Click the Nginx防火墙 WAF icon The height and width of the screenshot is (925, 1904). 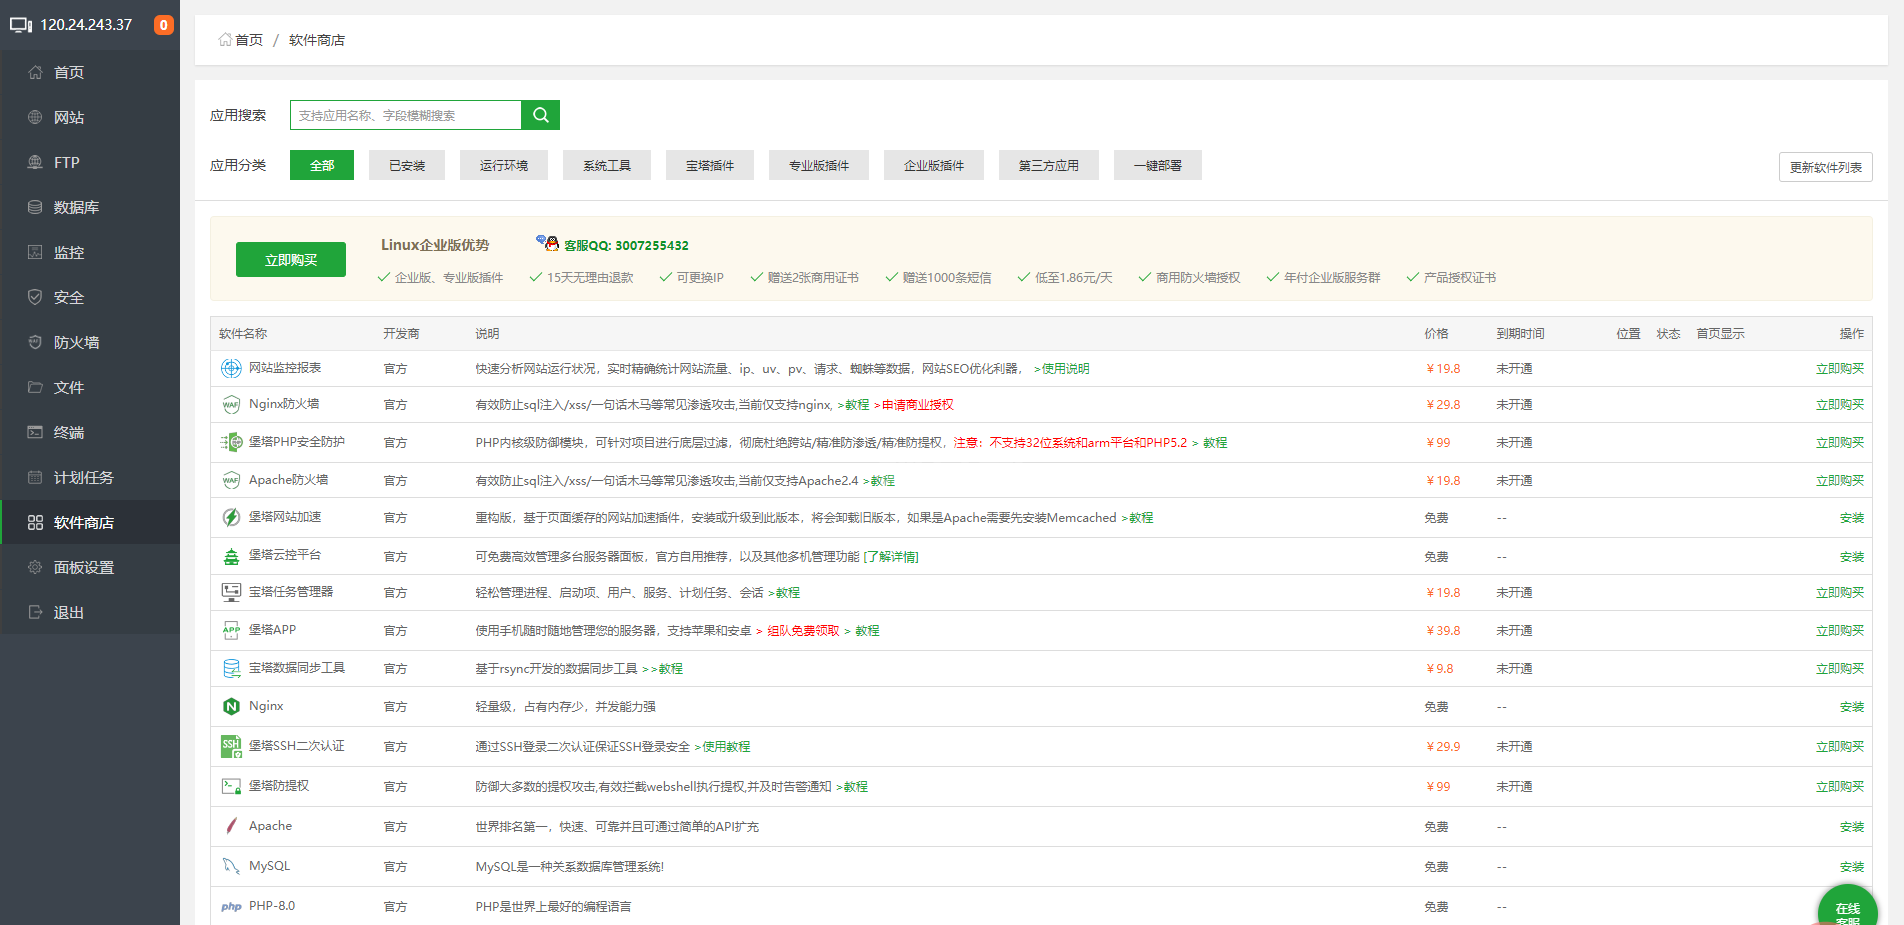(x=231, y=404)
